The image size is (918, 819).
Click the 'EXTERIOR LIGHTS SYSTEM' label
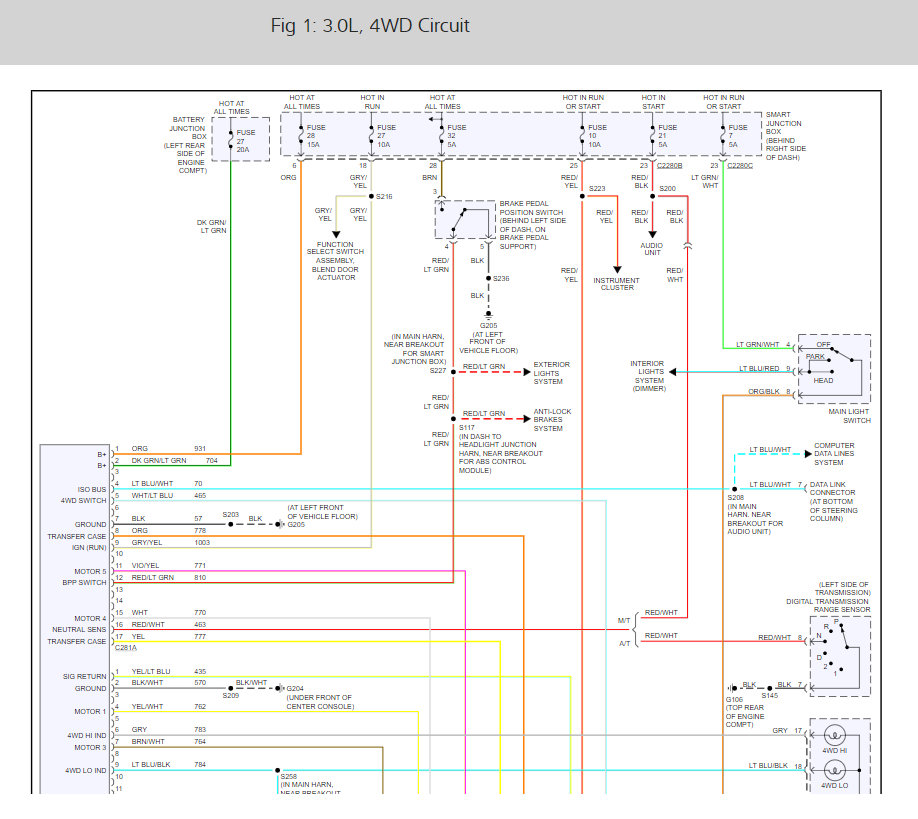pyautogui.click(x=552, y=373)
